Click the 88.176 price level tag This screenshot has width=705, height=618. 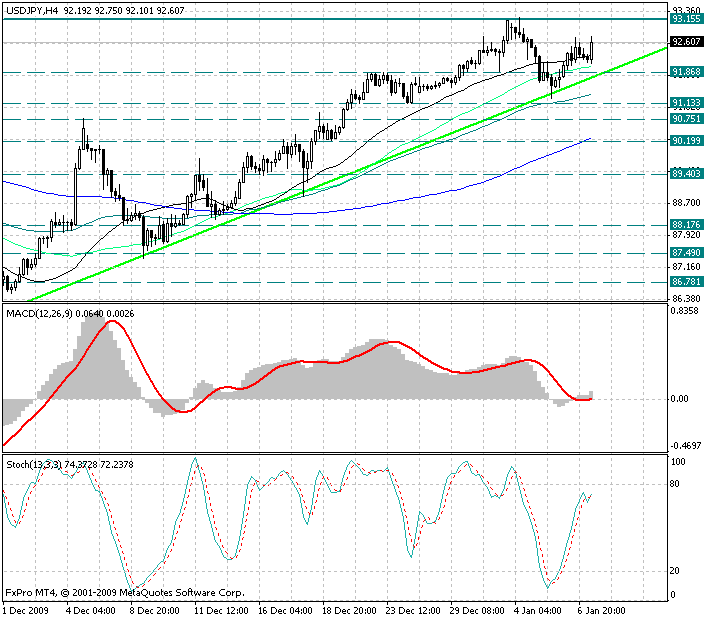[x=685, y=224]
